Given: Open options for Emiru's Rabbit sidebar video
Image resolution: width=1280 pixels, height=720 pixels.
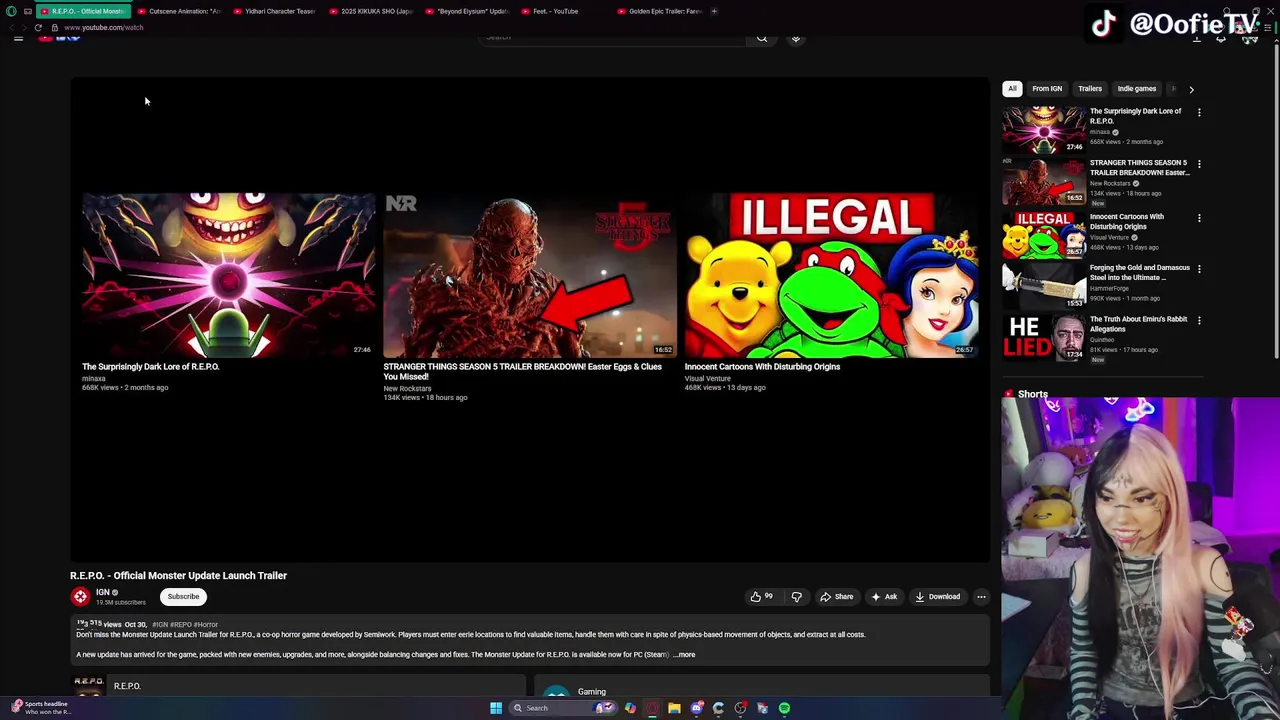Looking at the screenshot, I should [x=1199, y=321].
